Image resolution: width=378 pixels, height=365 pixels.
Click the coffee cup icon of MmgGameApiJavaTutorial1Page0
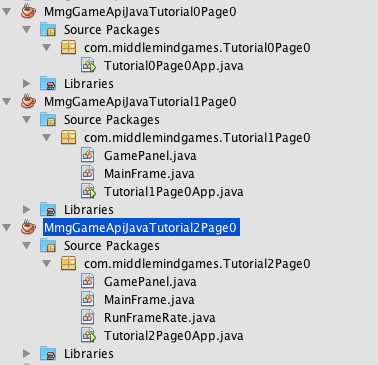click(28, 101)
